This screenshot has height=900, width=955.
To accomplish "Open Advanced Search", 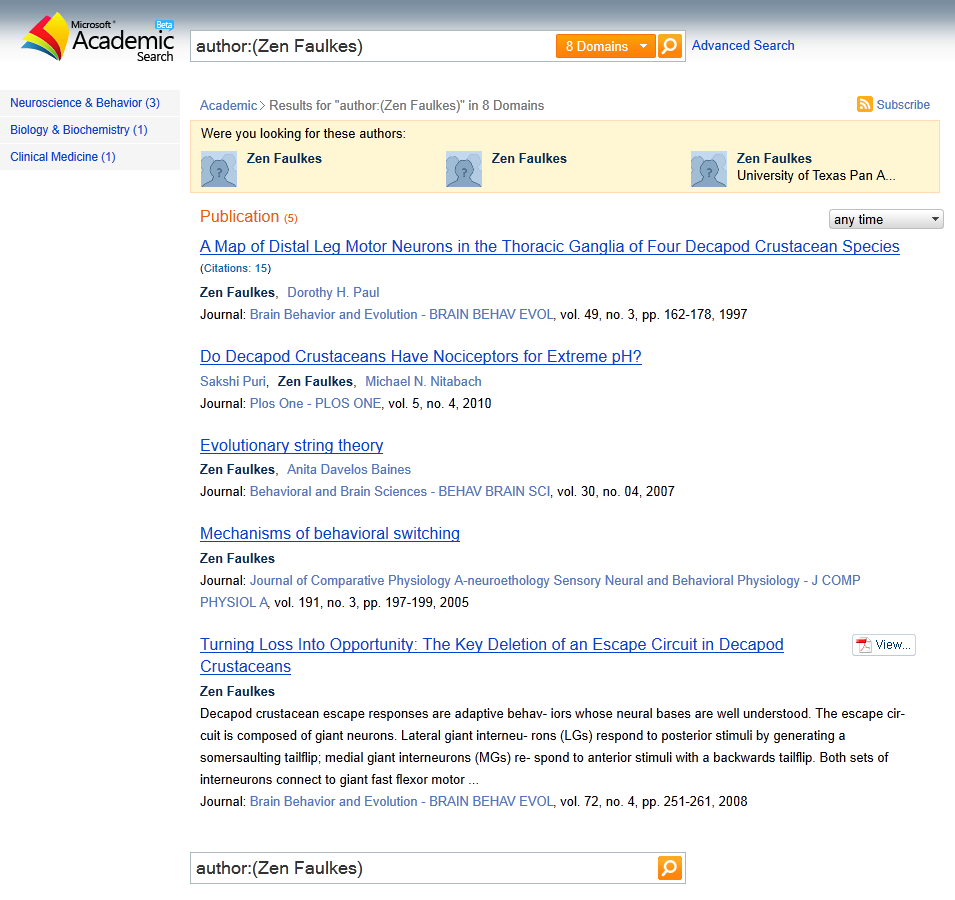I will tap(743, 45).
